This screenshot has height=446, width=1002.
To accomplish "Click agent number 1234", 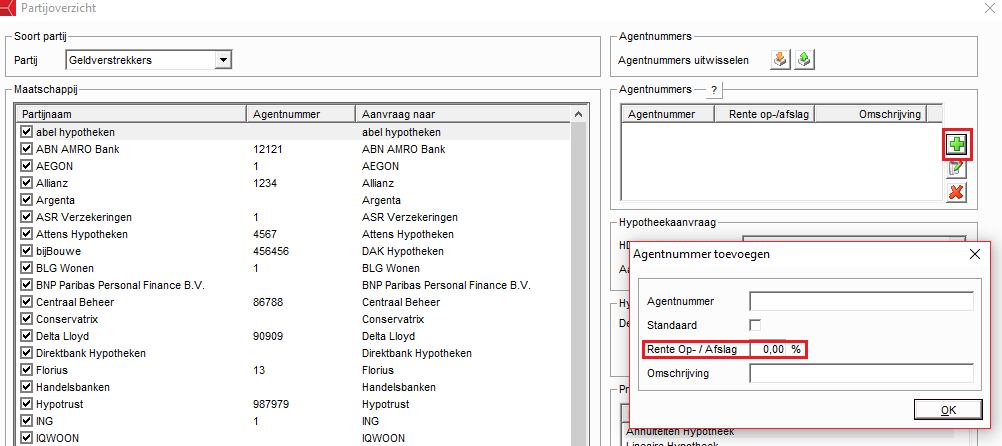I will coord(265,183).
